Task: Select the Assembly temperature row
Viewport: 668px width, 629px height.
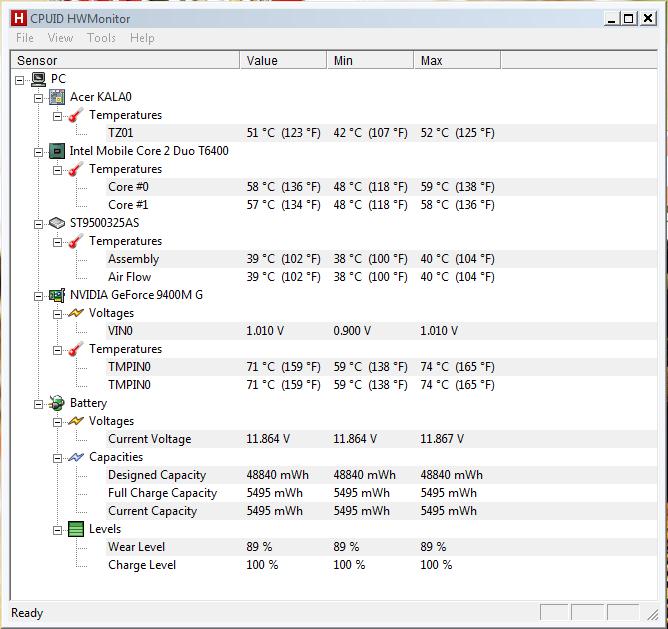Action: point(381,259)
